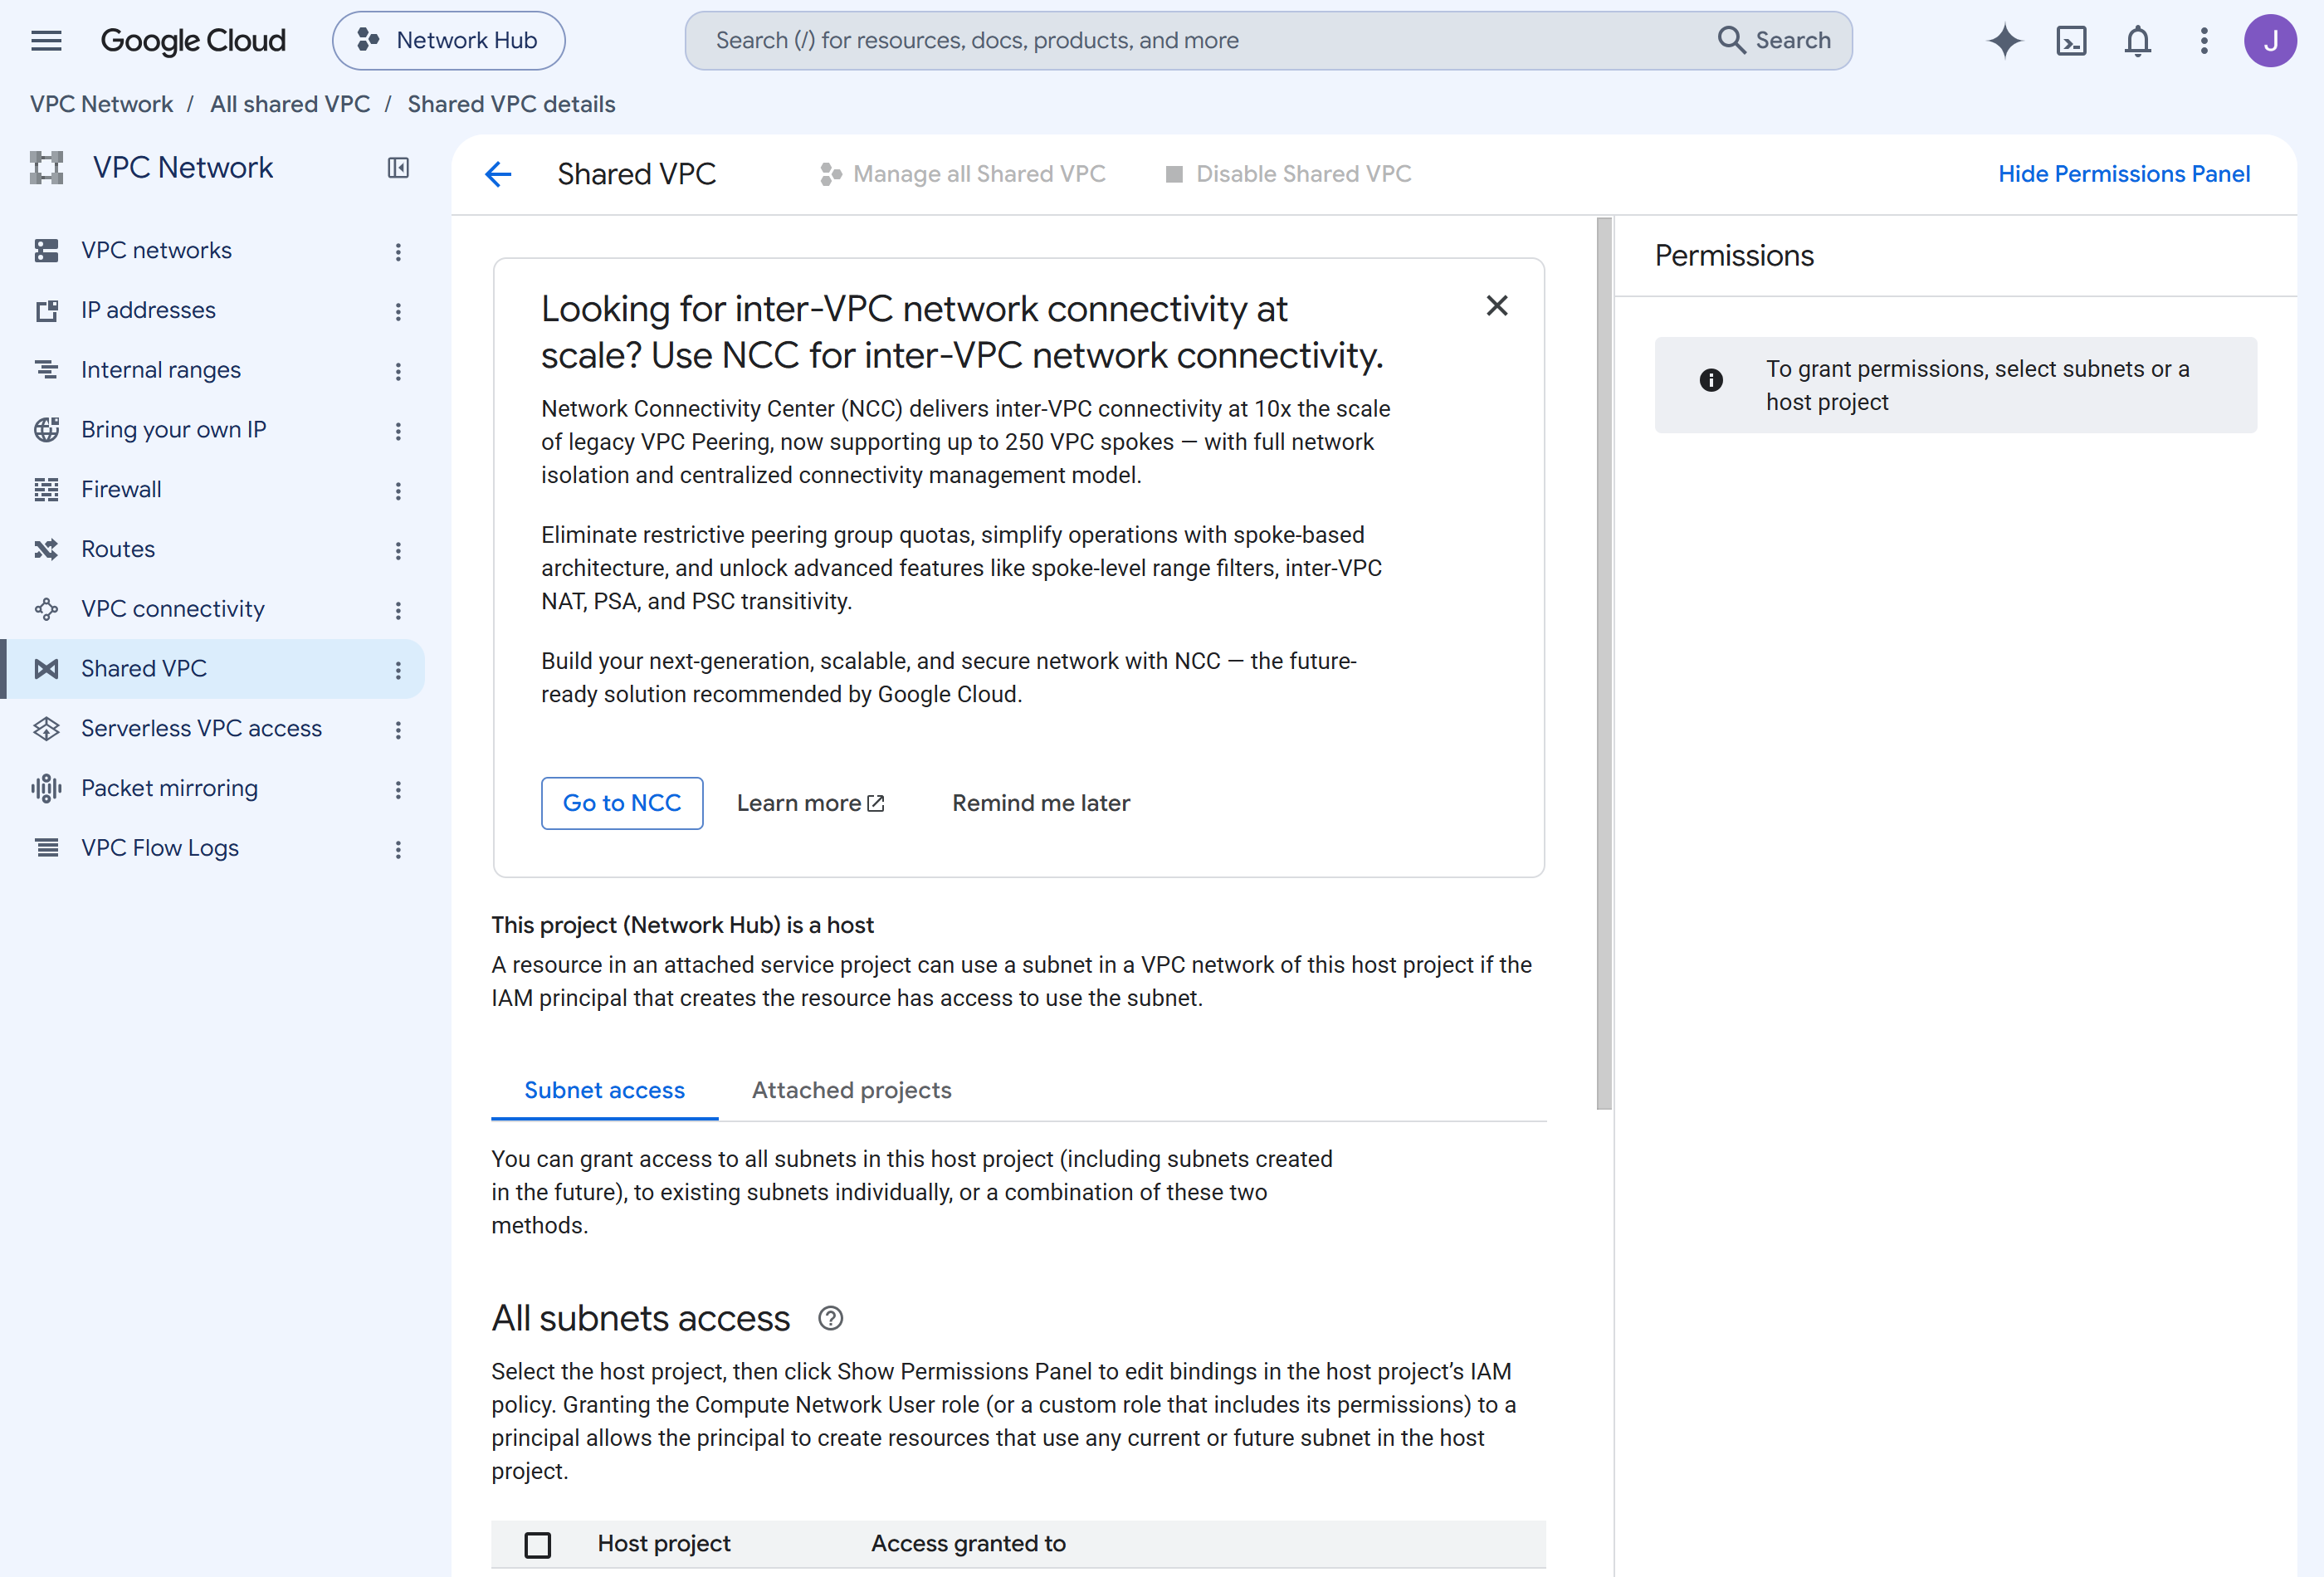
Task: Open more options for VPC networks
Action: pyautogui.click(x=398, y=252)
